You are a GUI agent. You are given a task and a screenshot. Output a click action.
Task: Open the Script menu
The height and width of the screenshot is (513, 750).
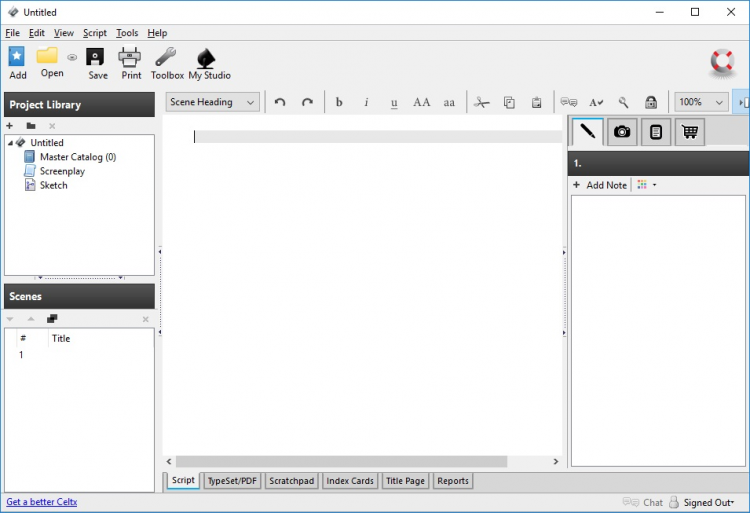coord(94,33)
